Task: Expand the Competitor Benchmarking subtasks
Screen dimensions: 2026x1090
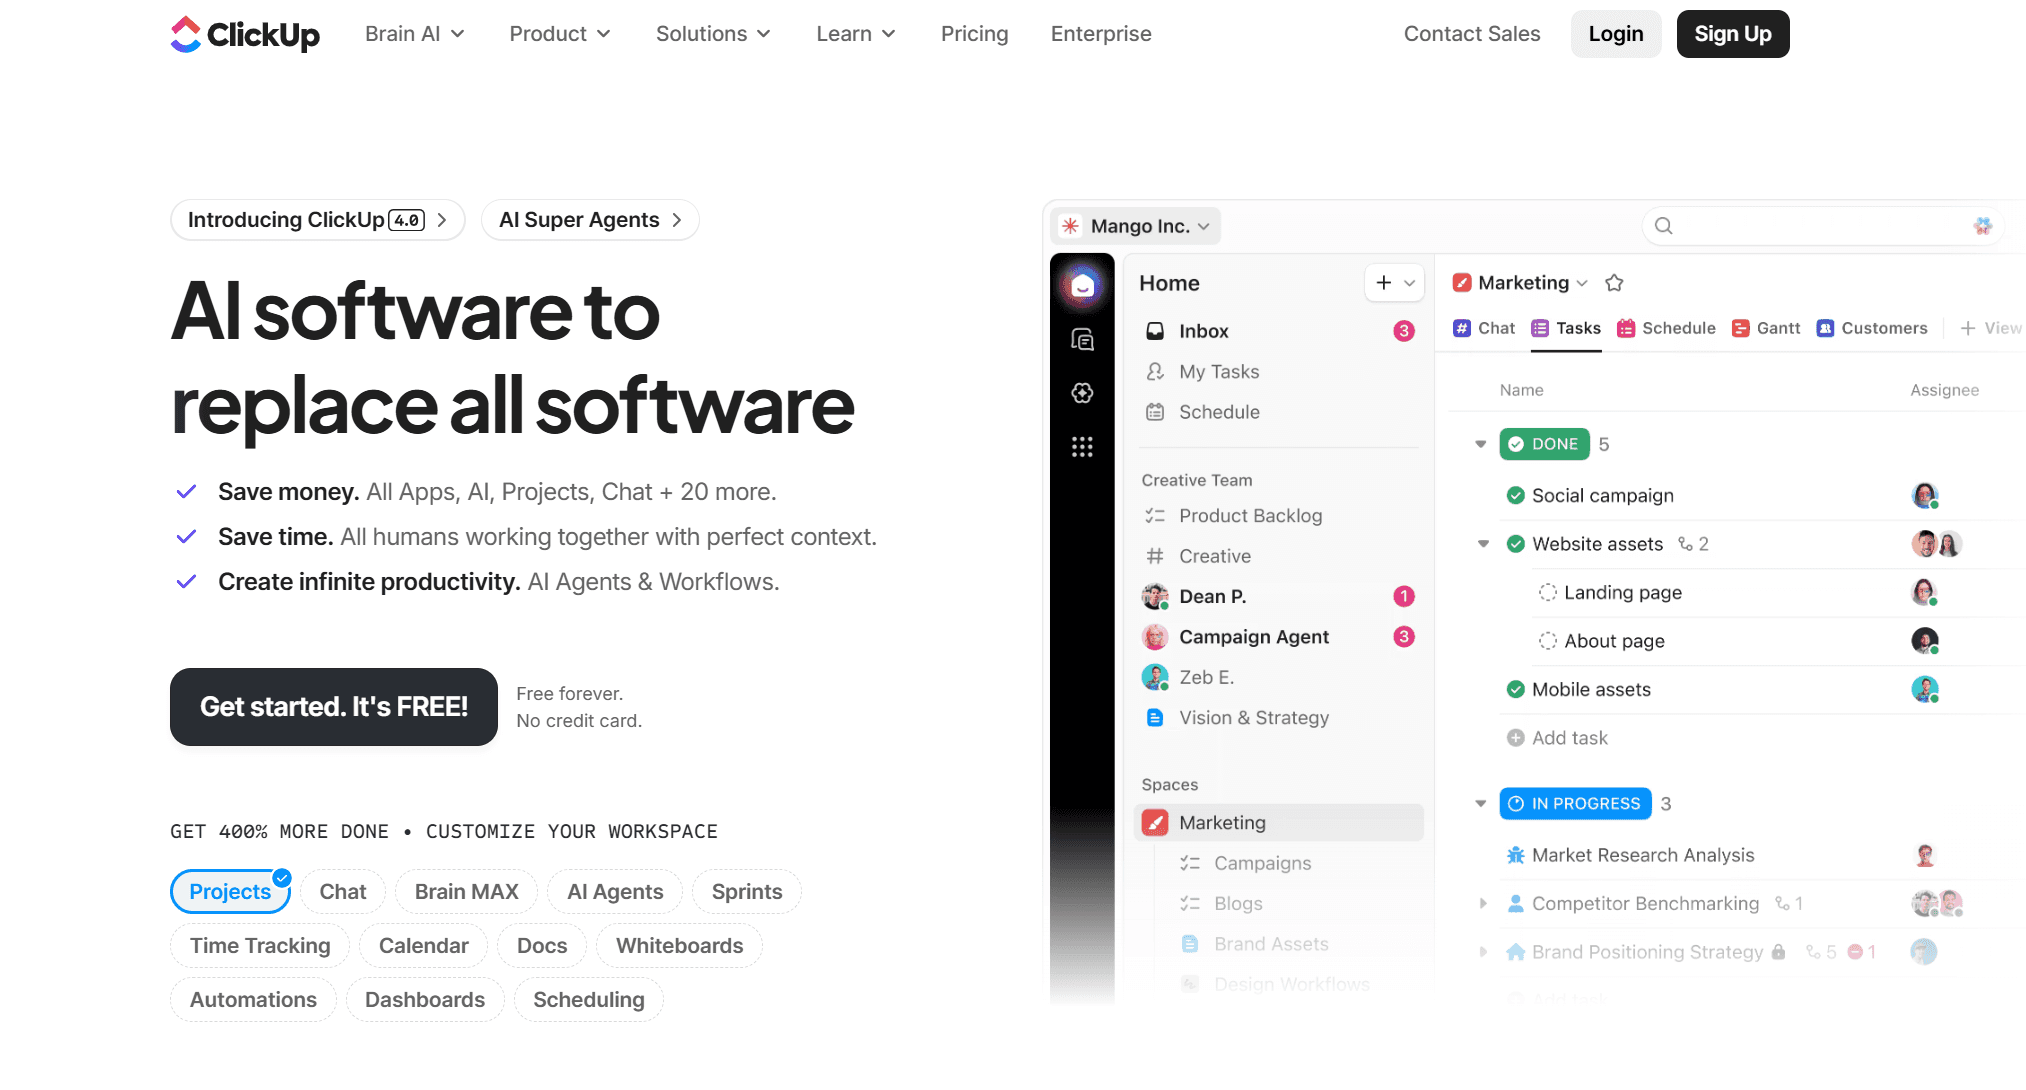Action: [1483, 904]
